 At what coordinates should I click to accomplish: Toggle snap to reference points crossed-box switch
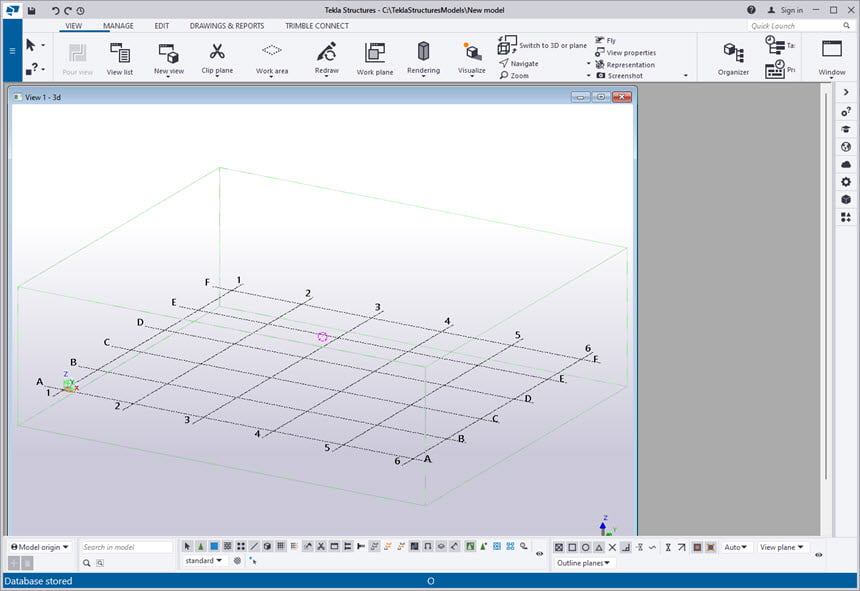[558, 547]
